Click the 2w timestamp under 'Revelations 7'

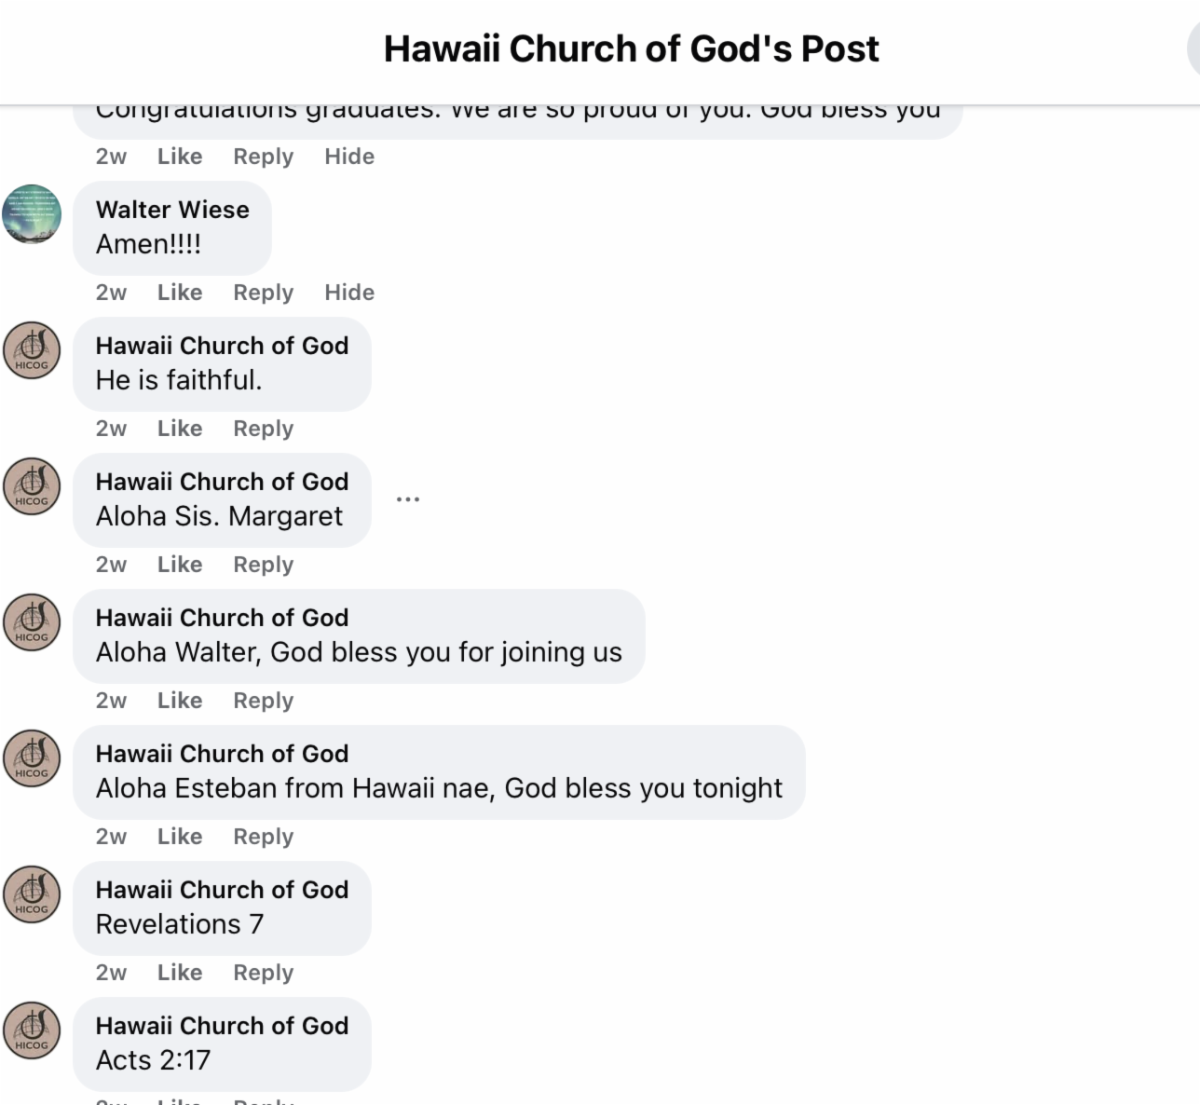pos(111,972)
